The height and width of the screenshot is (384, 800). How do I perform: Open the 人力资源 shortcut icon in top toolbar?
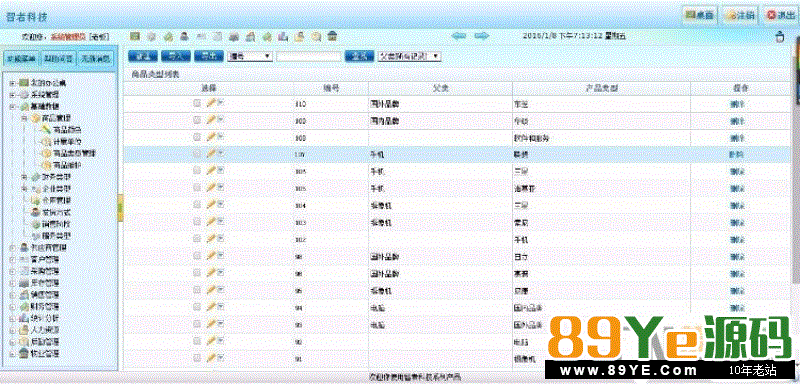coord(300,36)
